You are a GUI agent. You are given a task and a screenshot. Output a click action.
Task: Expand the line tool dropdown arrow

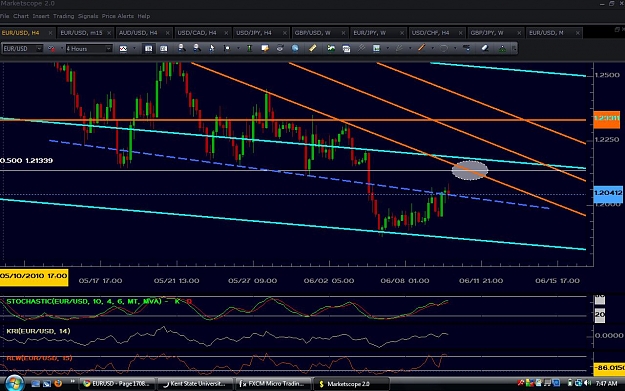pyautogui.click(x=432, y=49)
